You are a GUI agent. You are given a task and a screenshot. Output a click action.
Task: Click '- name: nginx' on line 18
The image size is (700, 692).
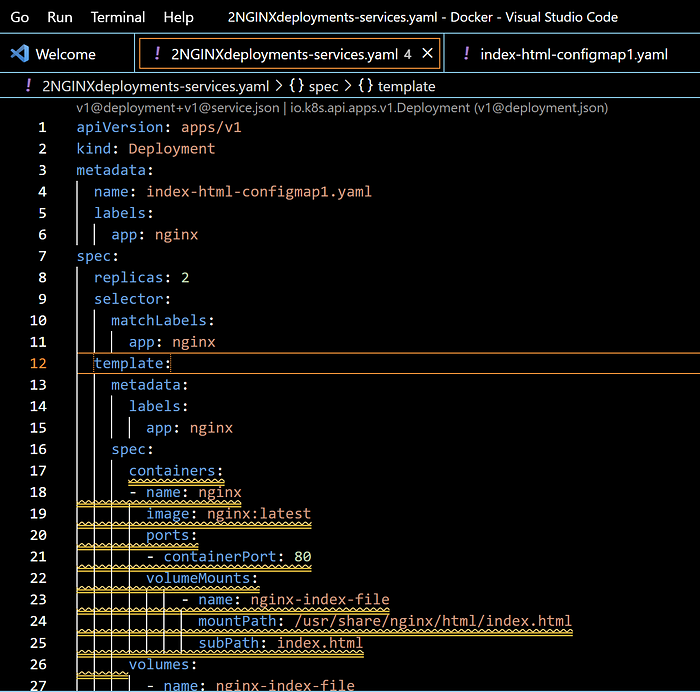(185, 492)
